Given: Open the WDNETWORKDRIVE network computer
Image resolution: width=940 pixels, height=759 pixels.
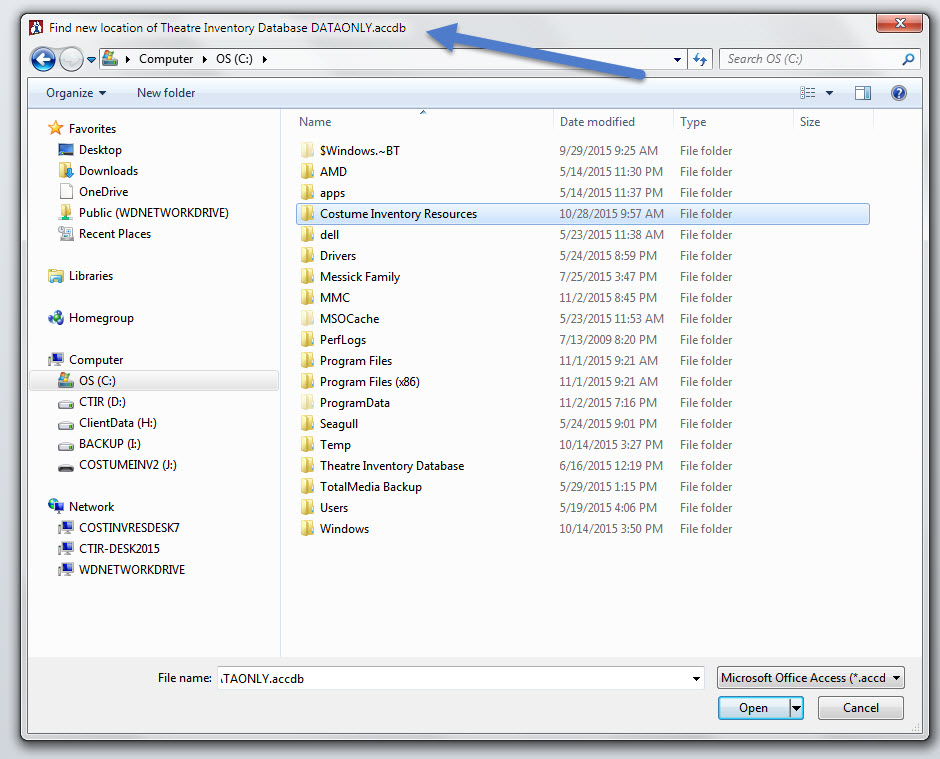Looking at the screenshot, I should (131, 570).
